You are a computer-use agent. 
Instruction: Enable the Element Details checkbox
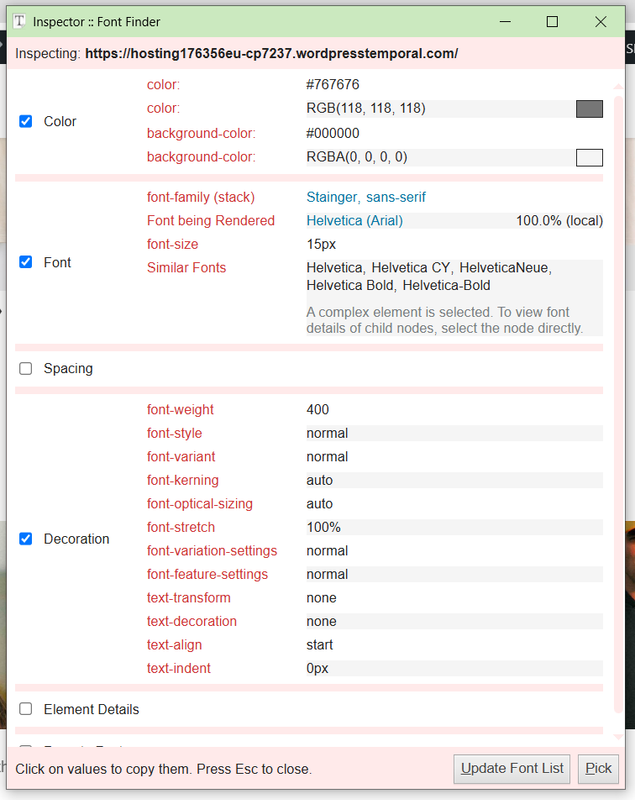tap(26, 709)
